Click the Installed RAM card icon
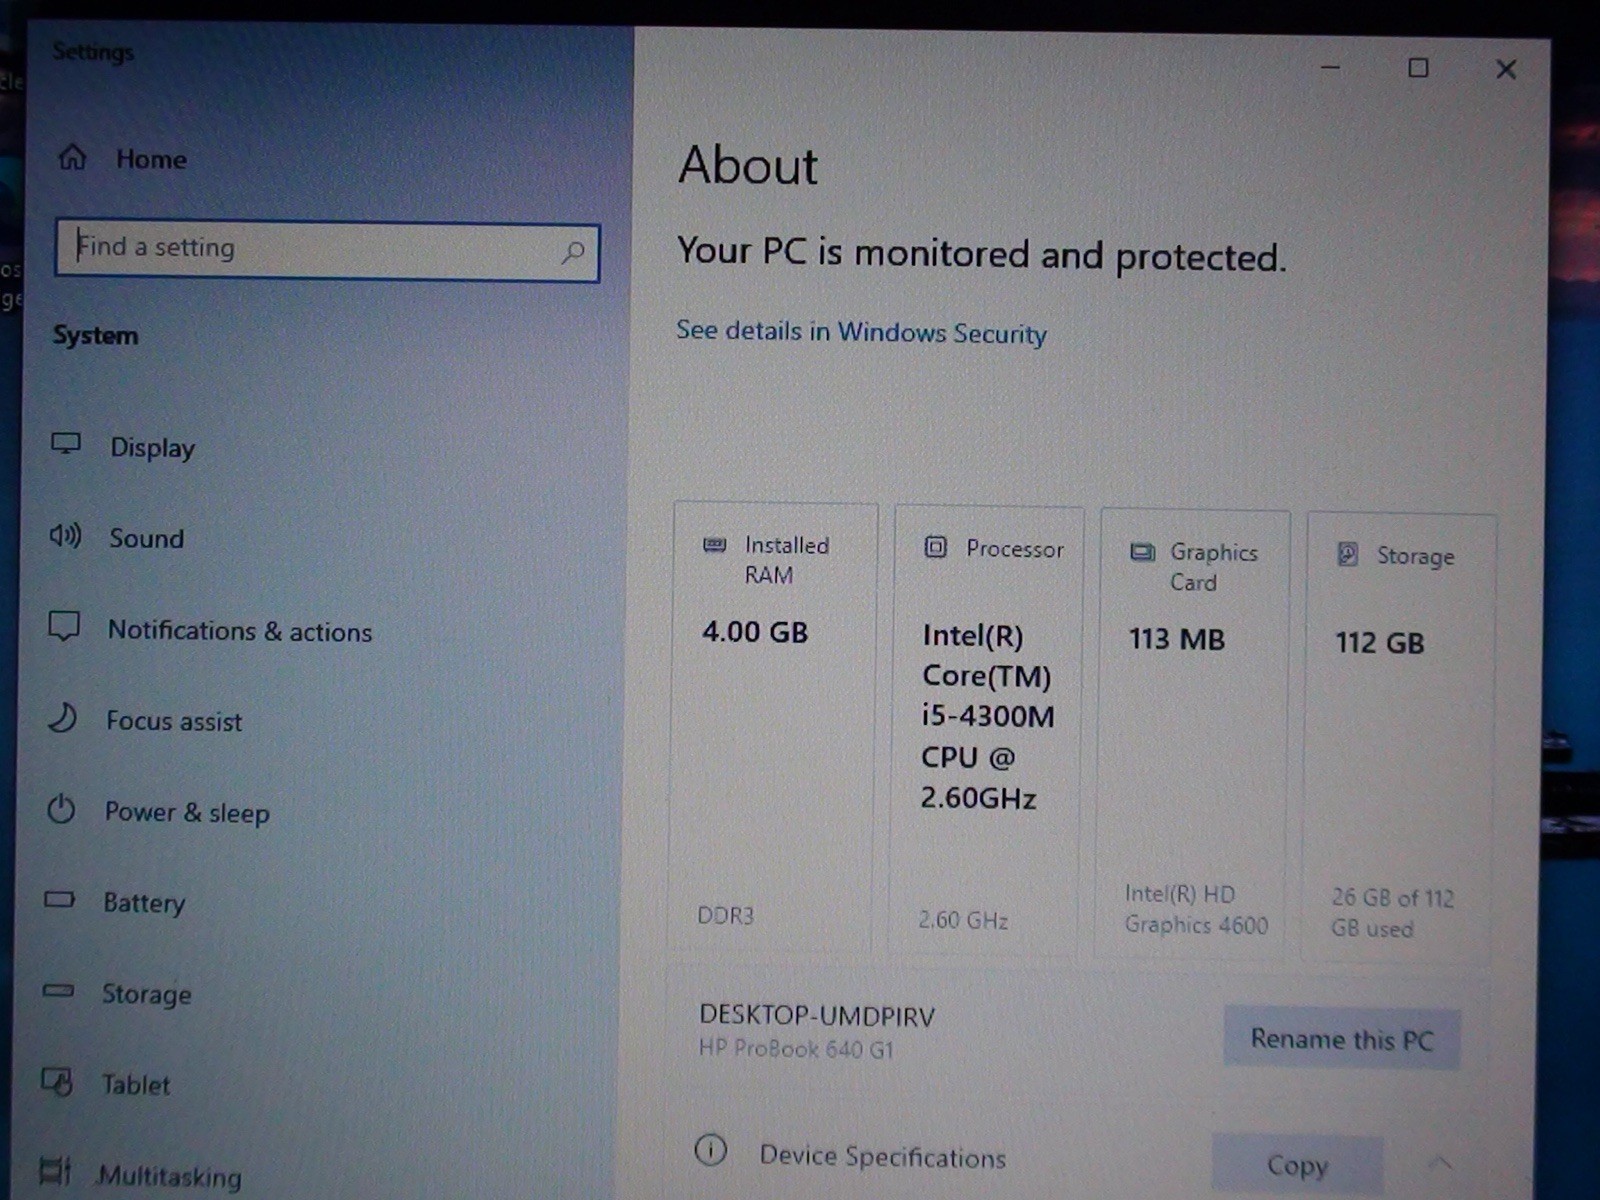 pos(714,545)
